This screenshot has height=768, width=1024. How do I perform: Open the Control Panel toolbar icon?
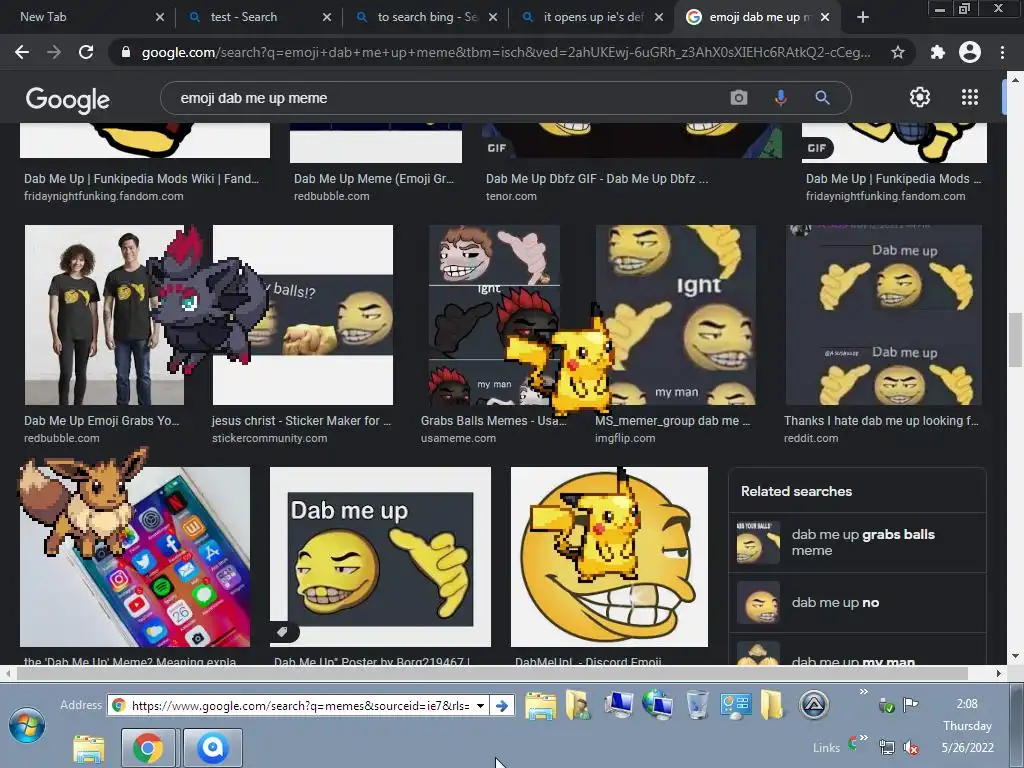pyautogui.click(x=735, y=705)
